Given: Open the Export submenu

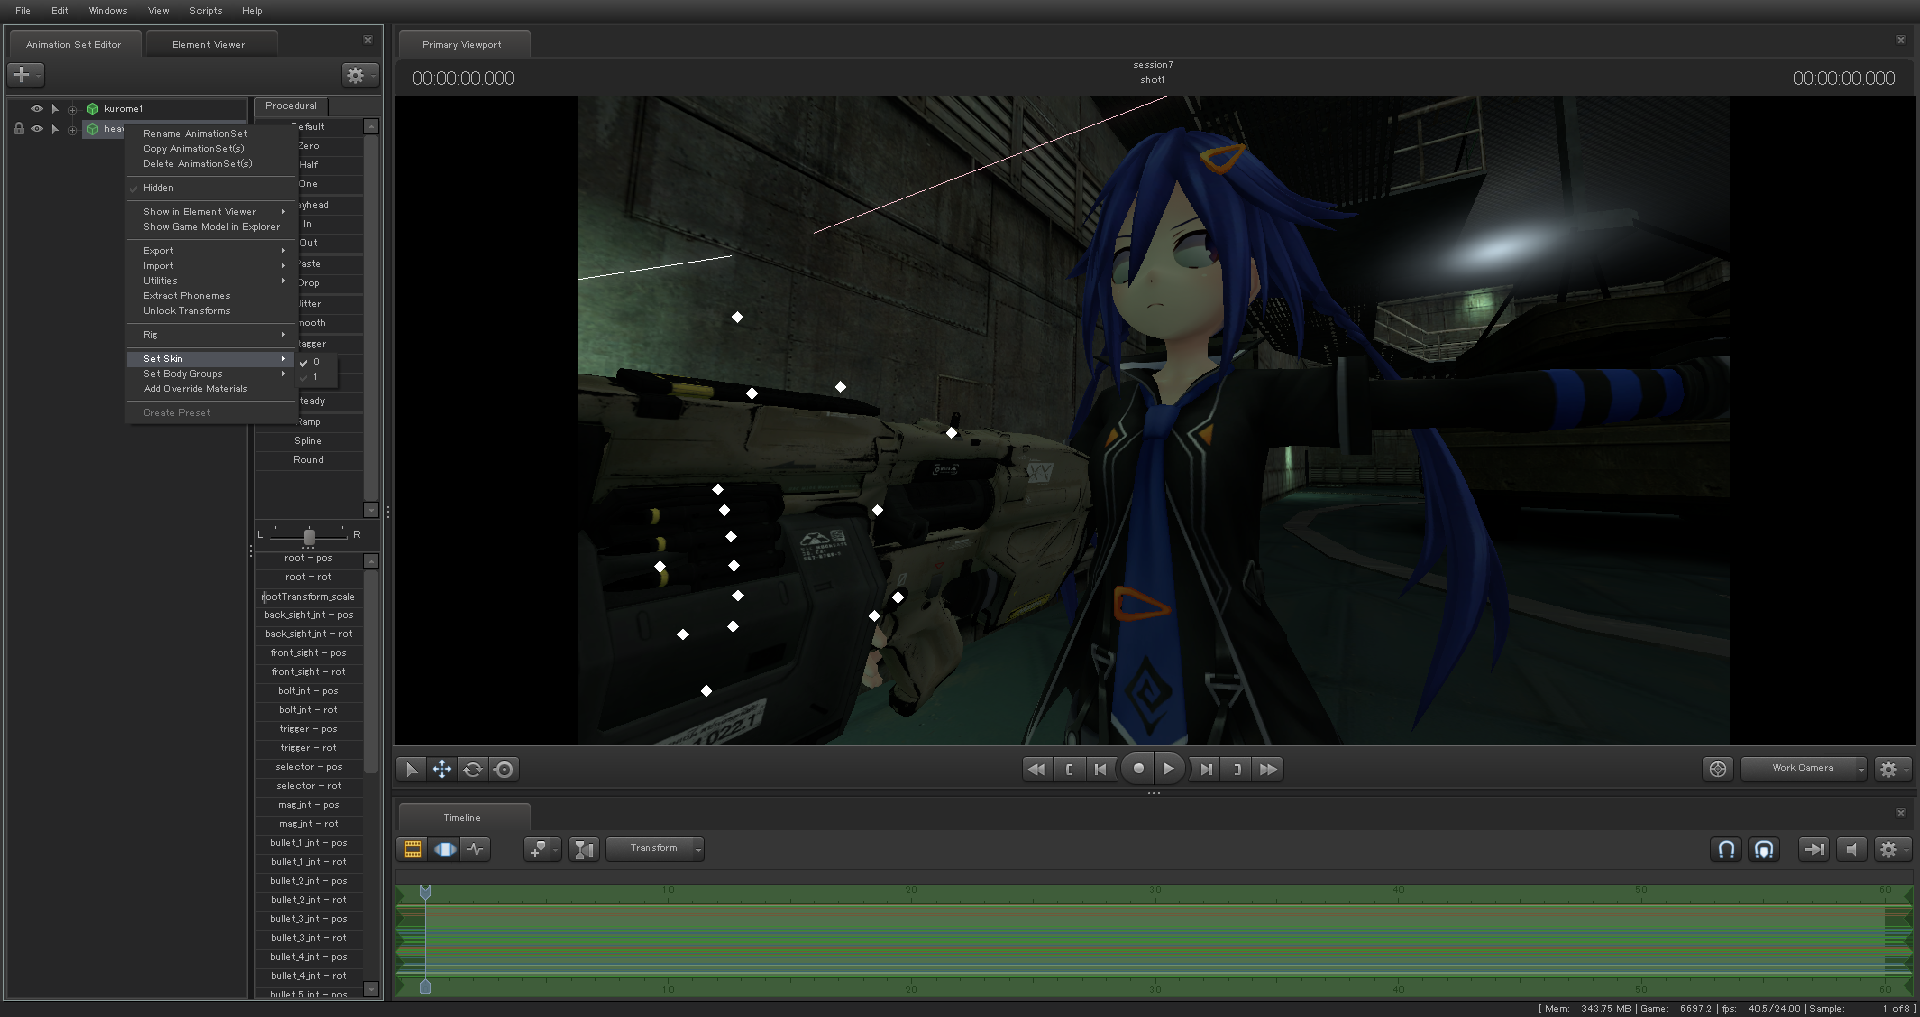Looking at the screenshot, I should (212, 251).
